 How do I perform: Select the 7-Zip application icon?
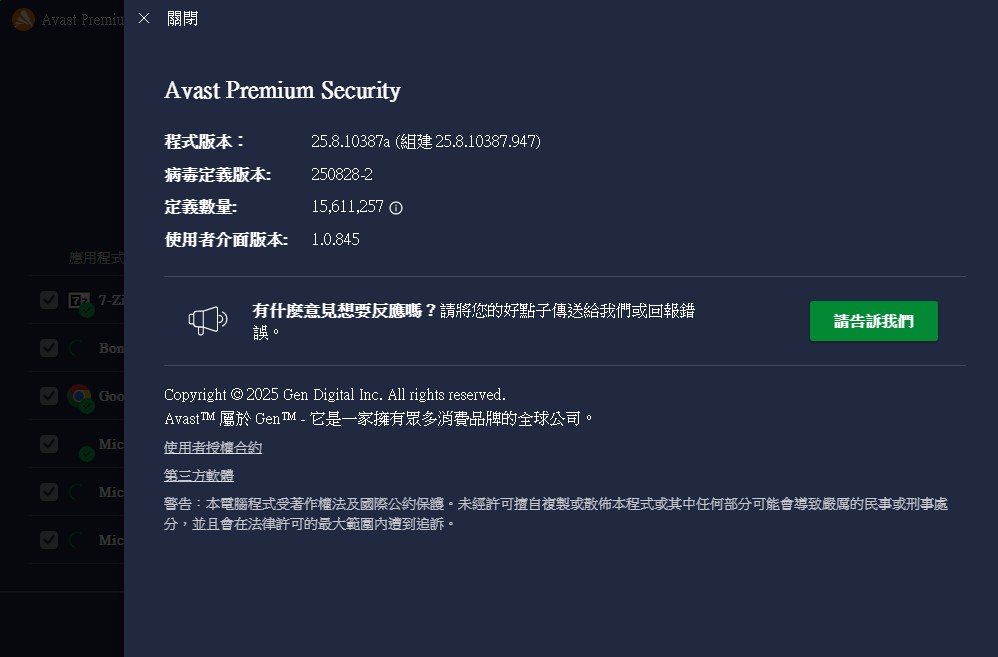click(x=79, y=300)
